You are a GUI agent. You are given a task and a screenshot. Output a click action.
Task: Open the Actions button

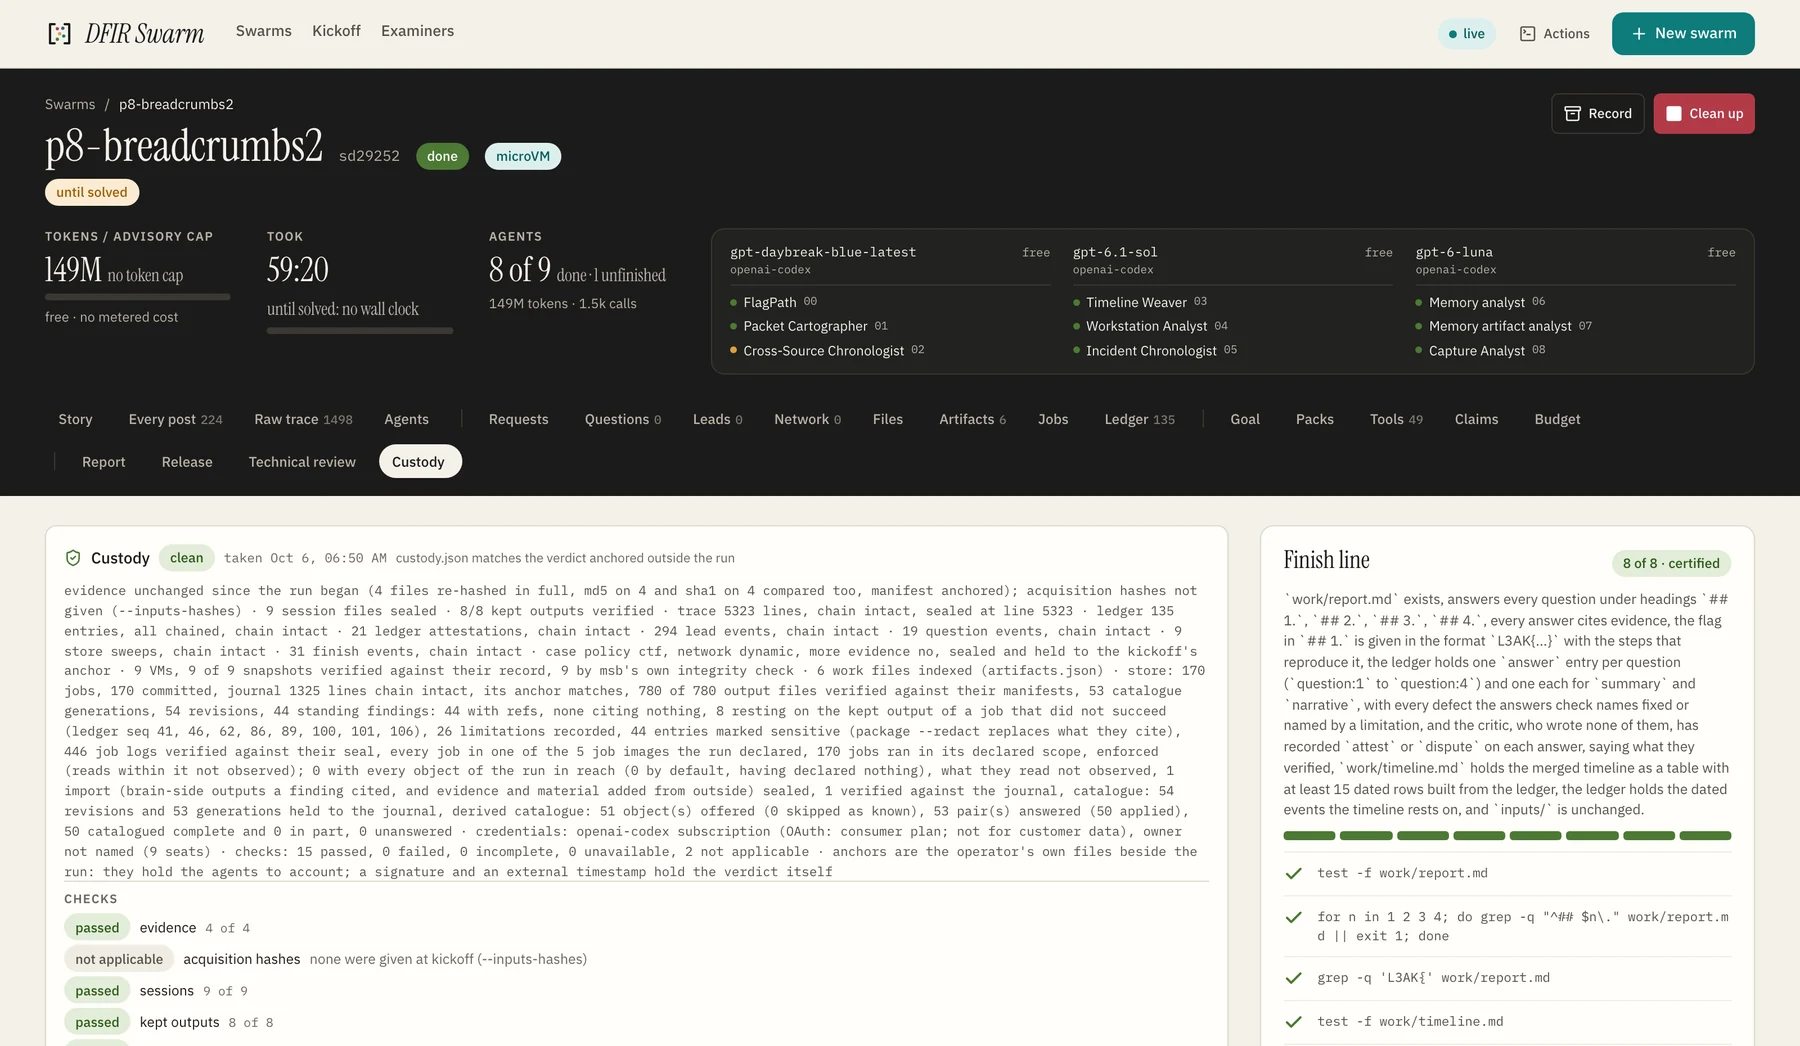click(1555, 34)
